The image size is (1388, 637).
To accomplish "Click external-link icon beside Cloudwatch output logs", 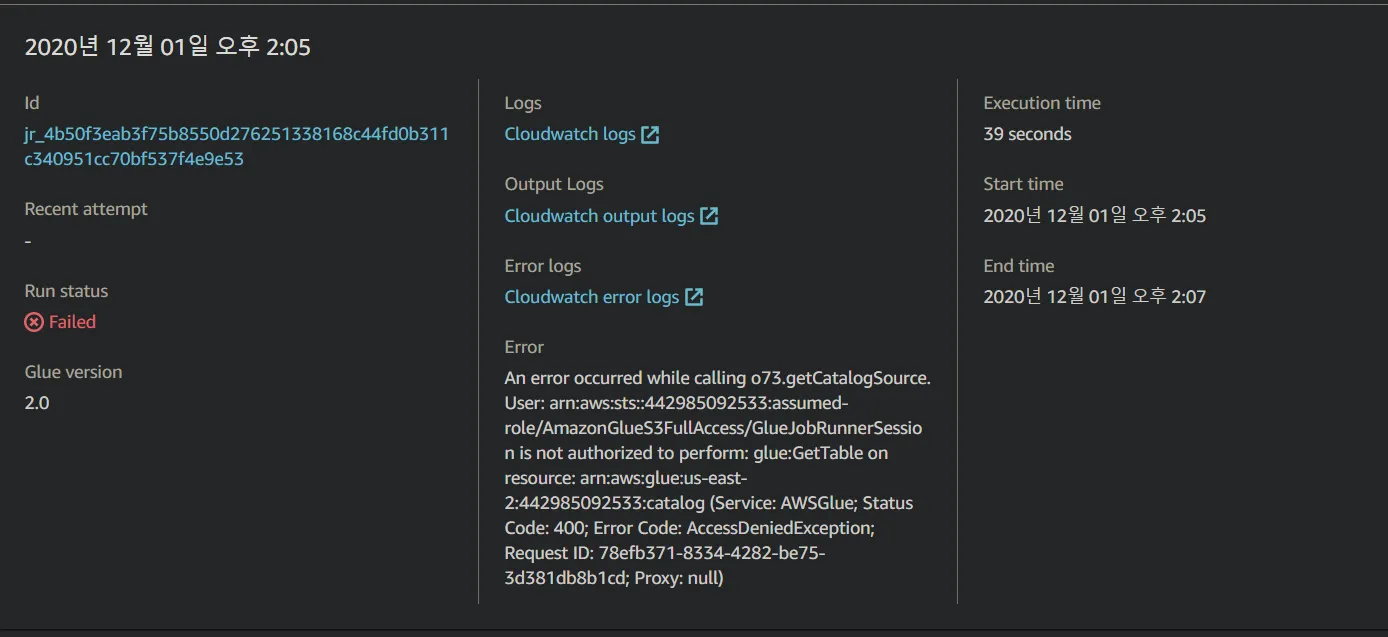I will point(709,216).
